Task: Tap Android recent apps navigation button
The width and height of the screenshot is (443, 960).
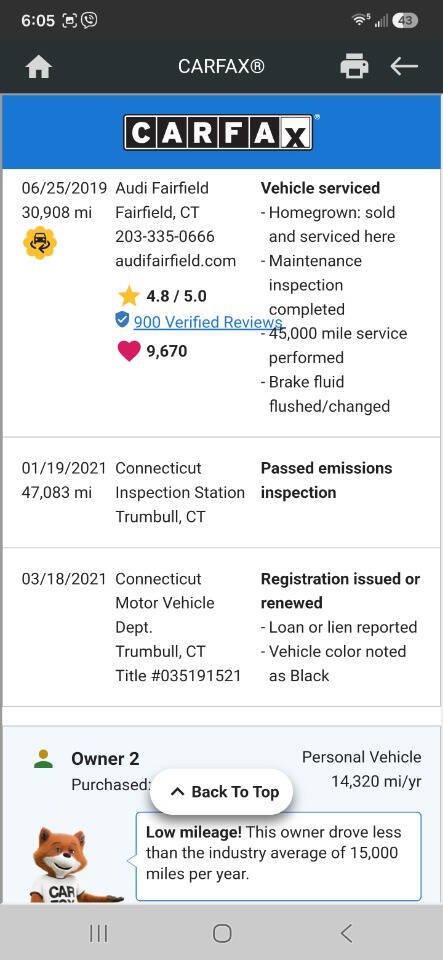Action: [99, 933]
